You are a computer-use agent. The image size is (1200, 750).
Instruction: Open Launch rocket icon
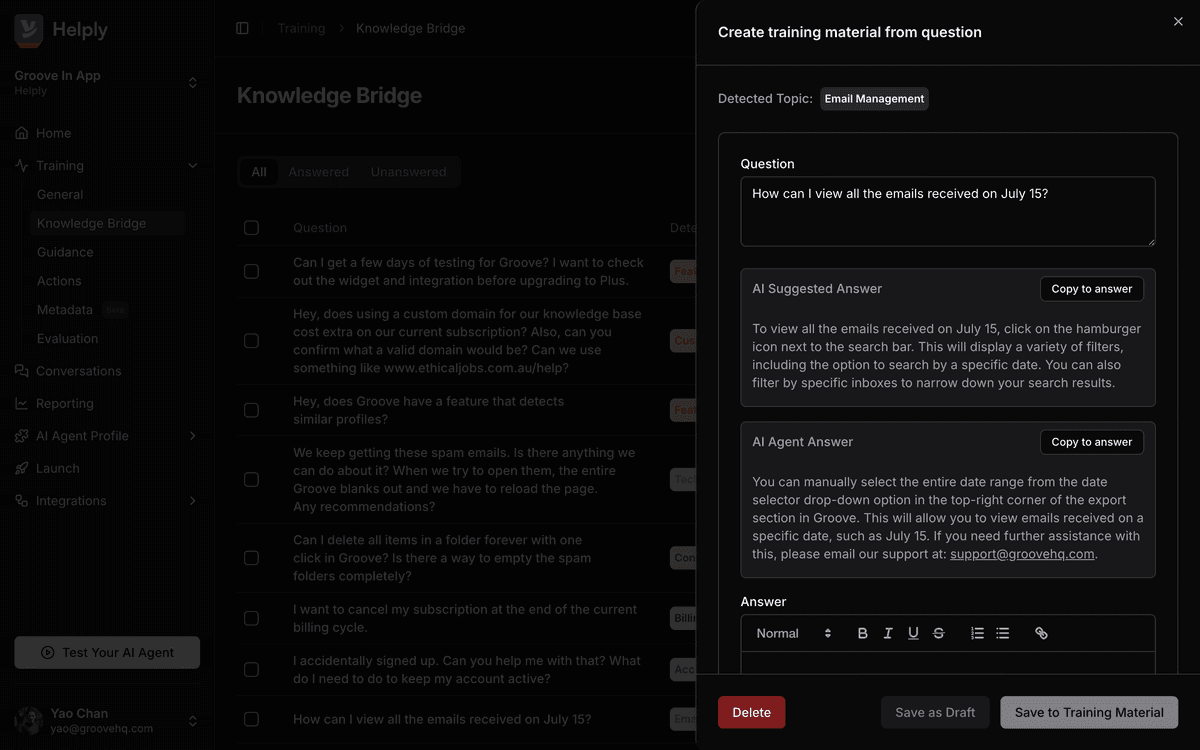22,468
